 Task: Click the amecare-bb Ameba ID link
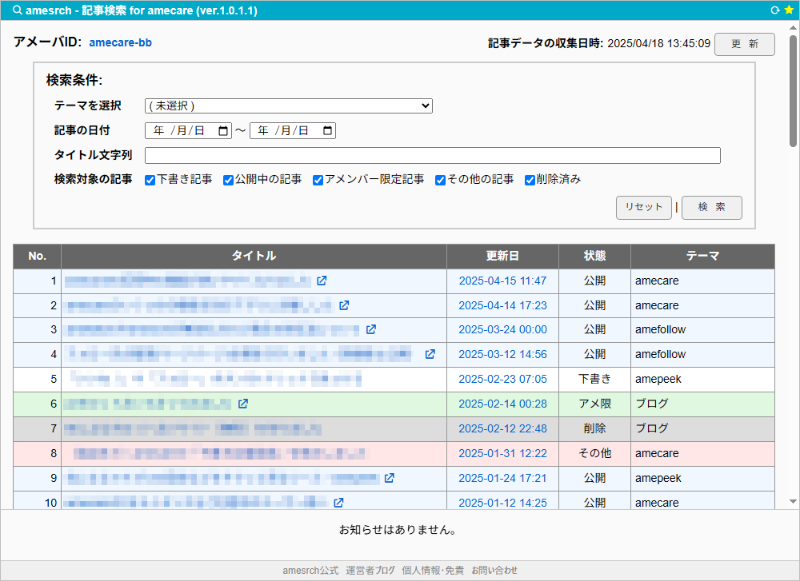pos(120,44)
